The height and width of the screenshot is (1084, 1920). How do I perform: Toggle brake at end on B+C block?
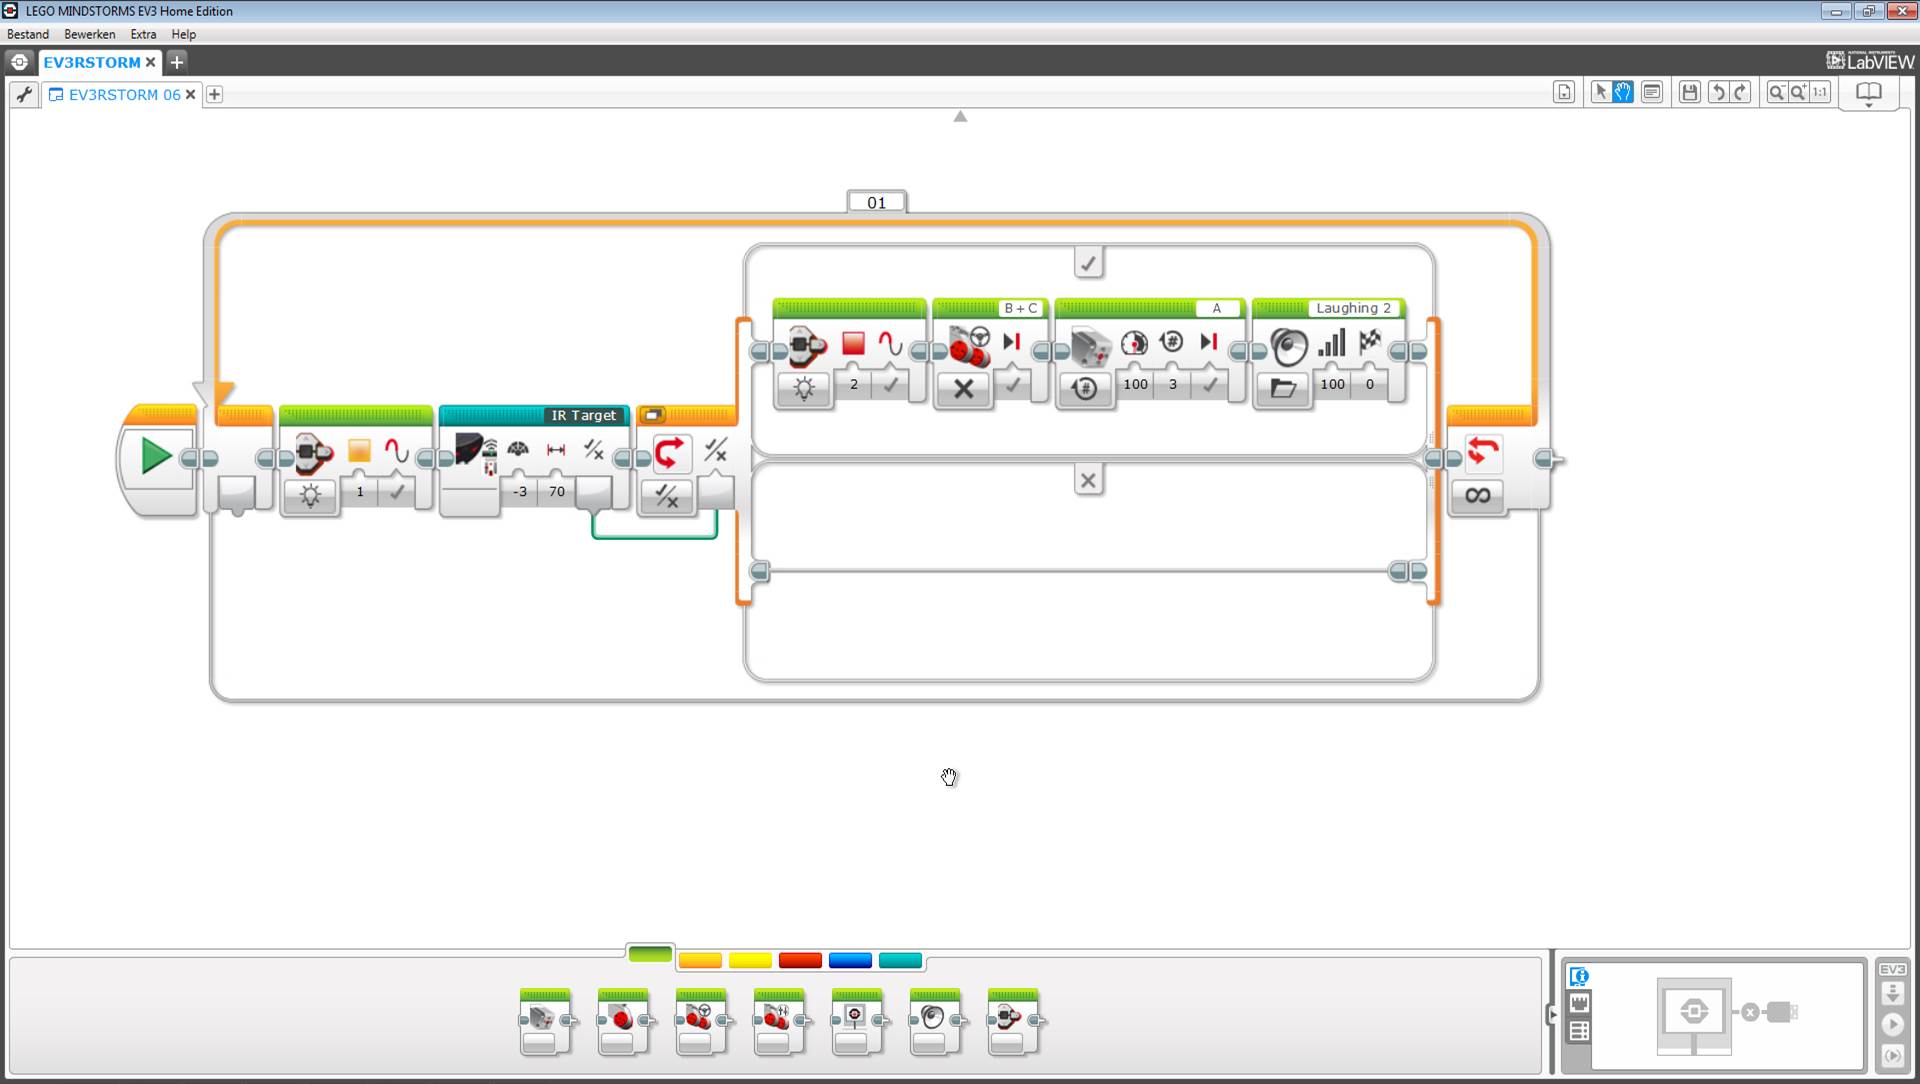click(x=1012, y=384)
